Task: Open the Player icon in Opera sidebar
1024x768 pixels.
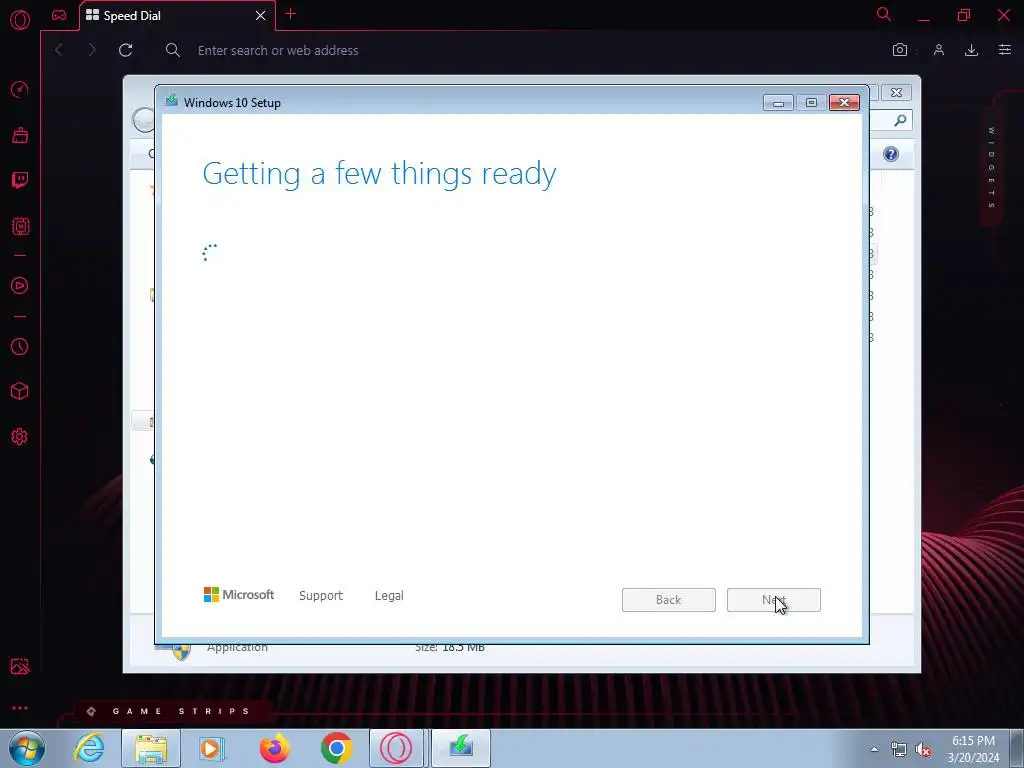Action: pyautogui.click(x=20, y=285)
